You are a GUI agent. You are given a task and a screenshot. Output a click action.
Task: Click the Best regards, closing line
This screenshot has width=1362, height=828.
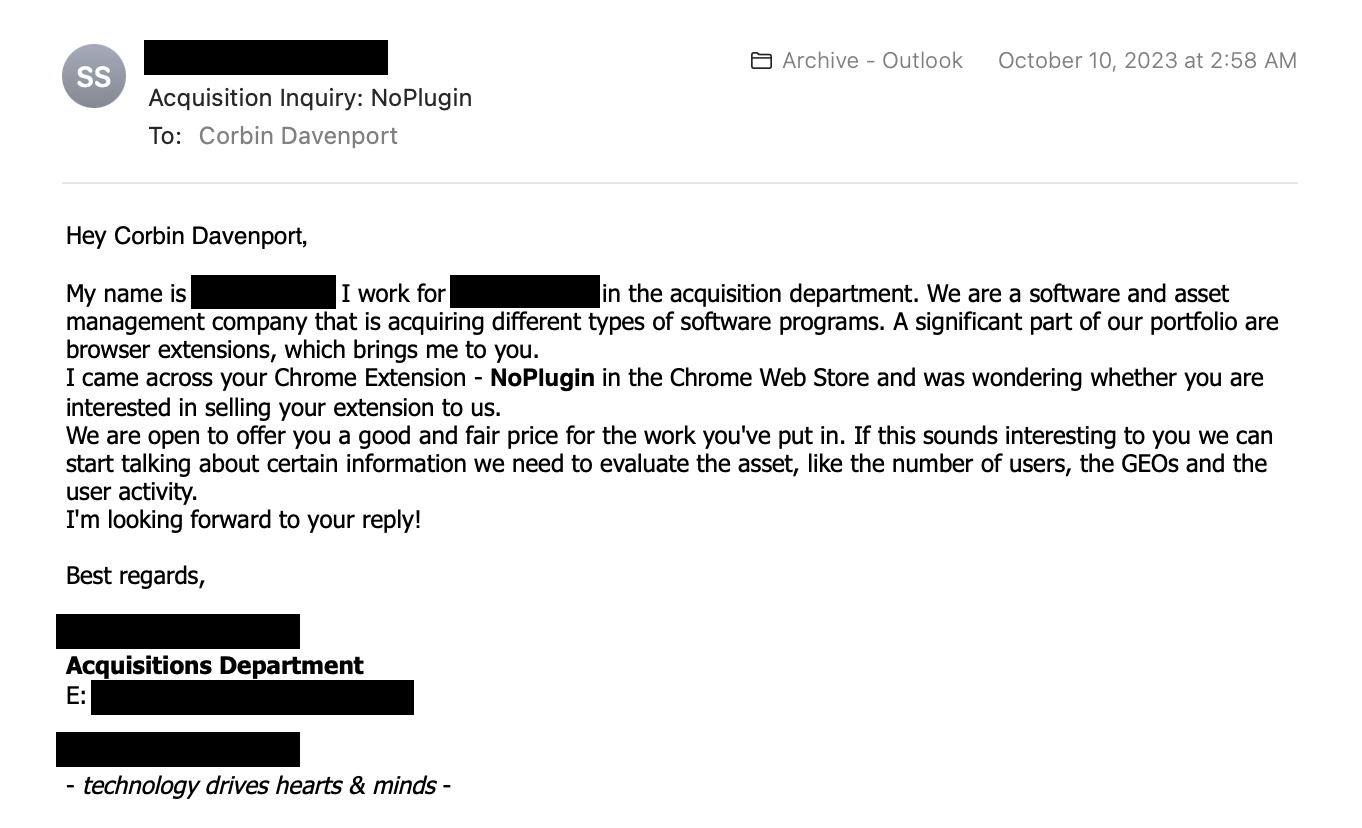tap(135, 575)
